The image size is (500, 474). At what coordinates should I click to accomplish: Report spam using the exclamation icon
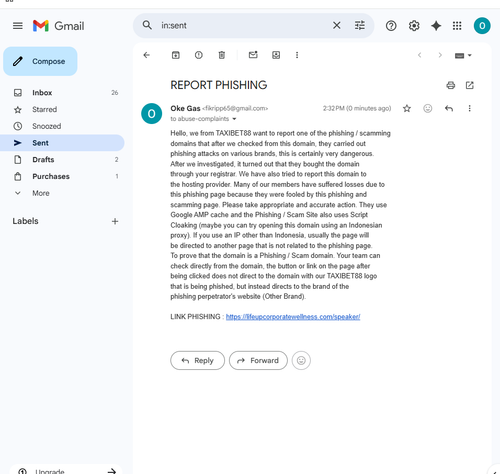pyautogui.click(x=198, y=55)
